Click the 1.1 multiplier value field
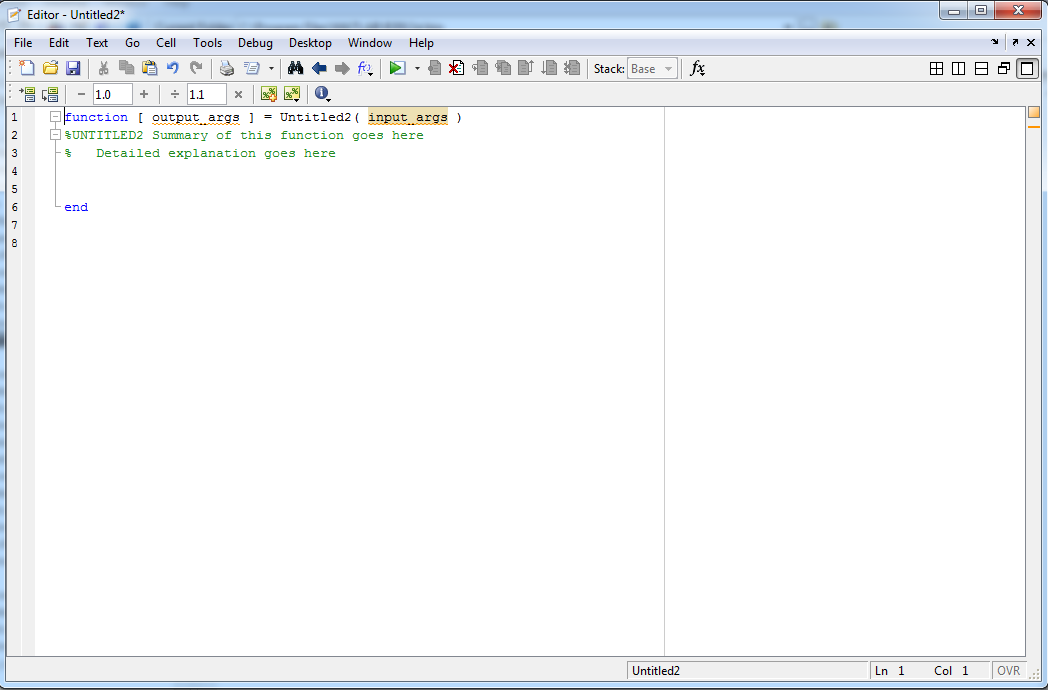The height and width of the screenshot is (690, 1048). pyautogui.click(x=207, y=94)
